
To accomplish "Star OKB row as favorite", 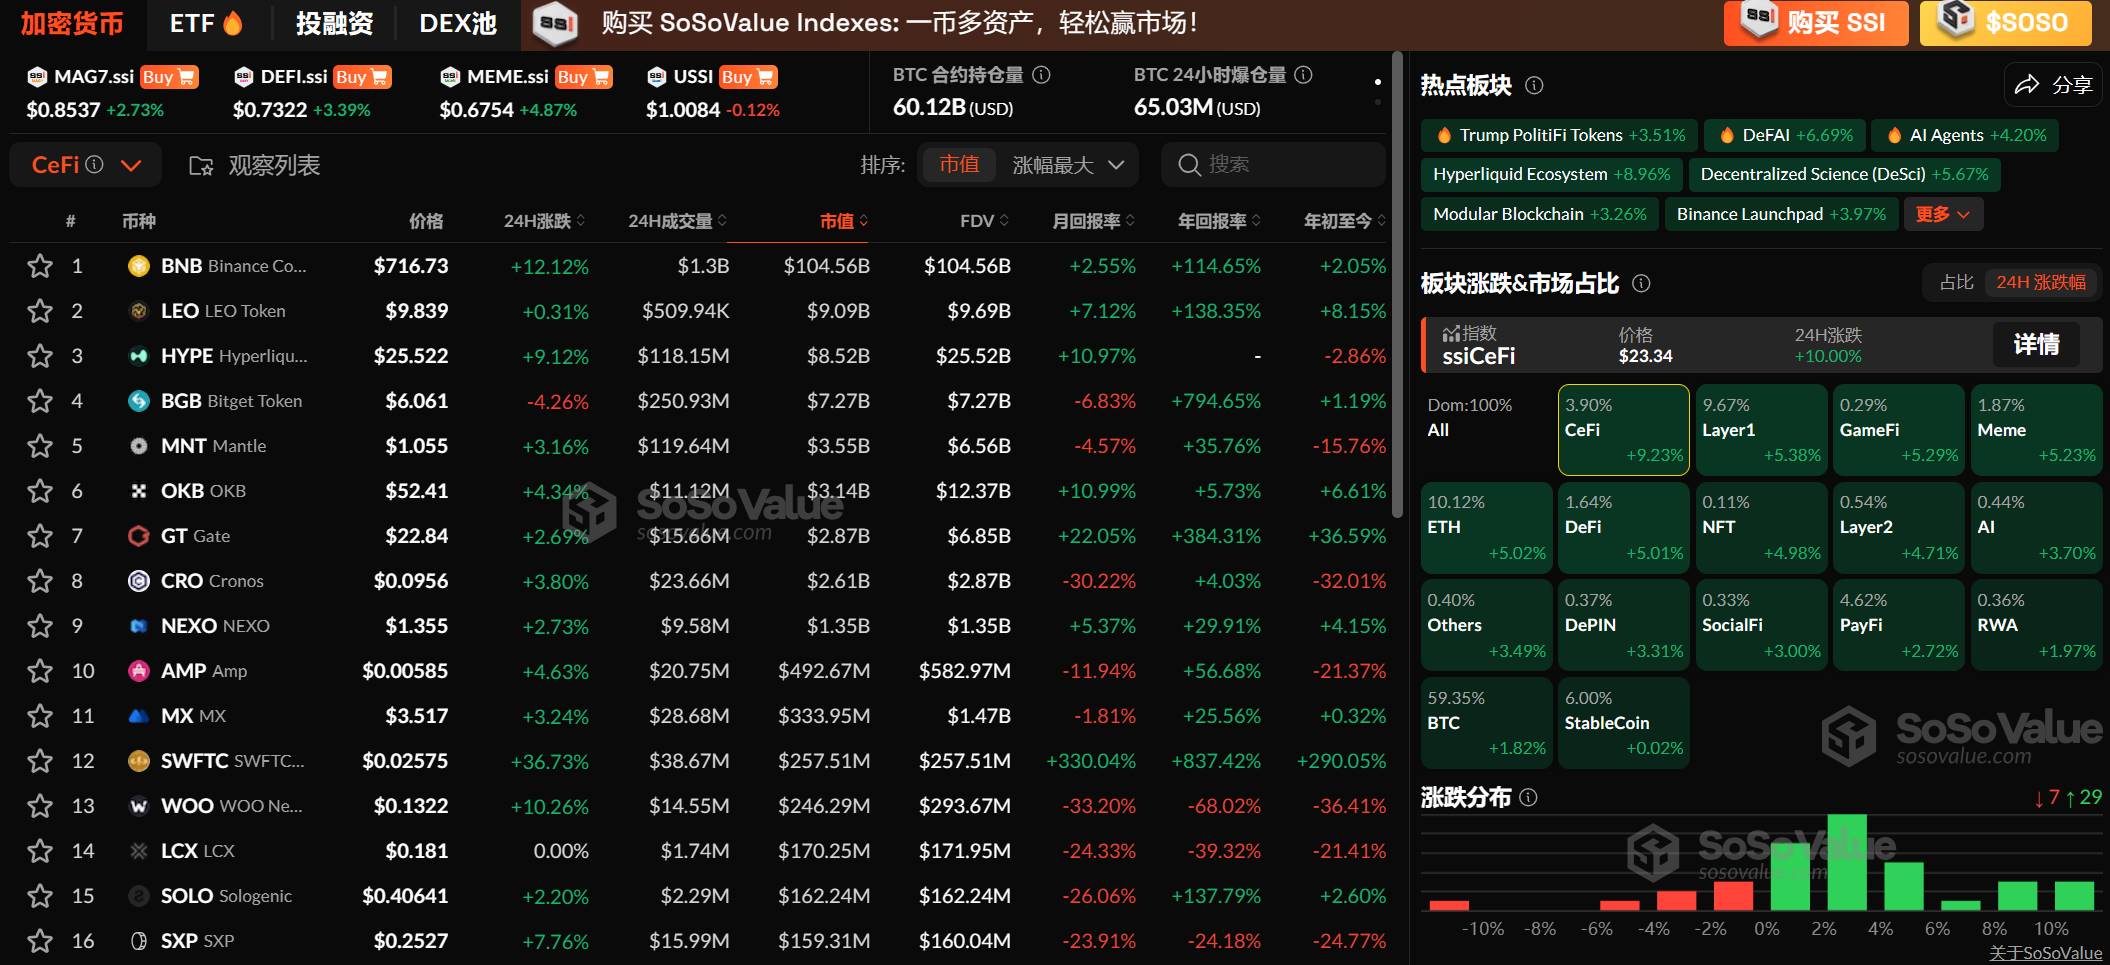I will point(40,491).
